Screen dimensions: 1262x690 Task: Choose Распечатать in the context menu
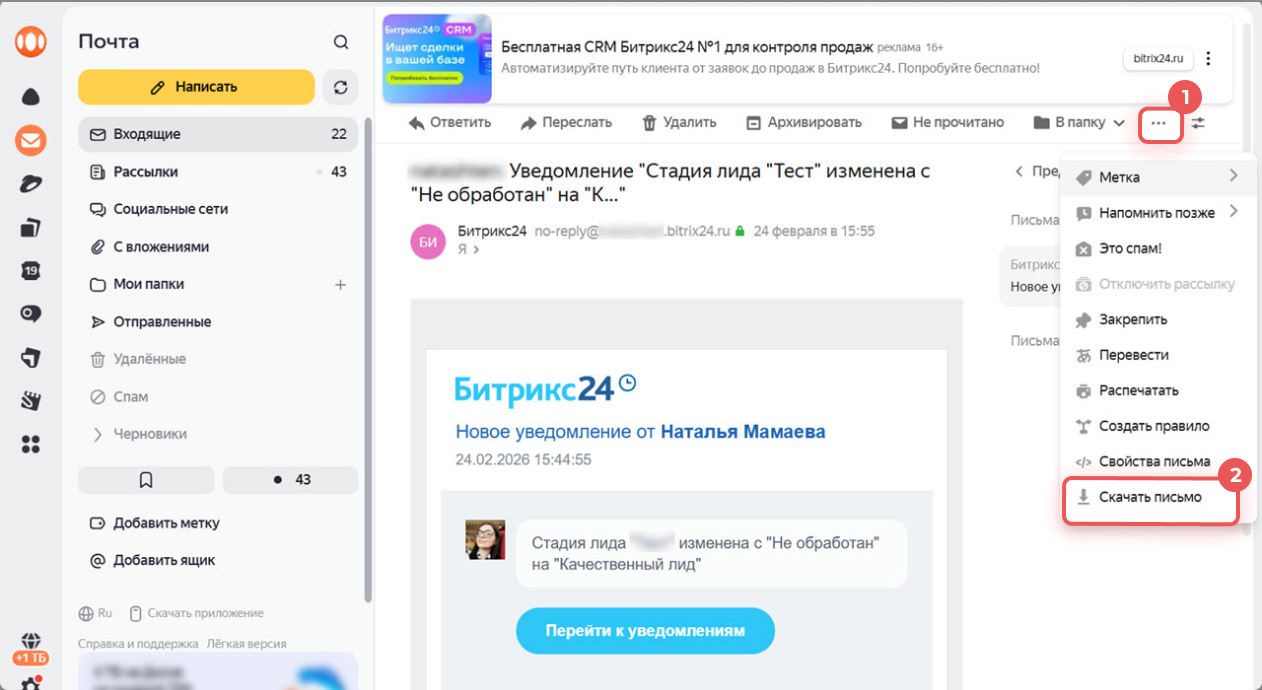click(1138, 390)
